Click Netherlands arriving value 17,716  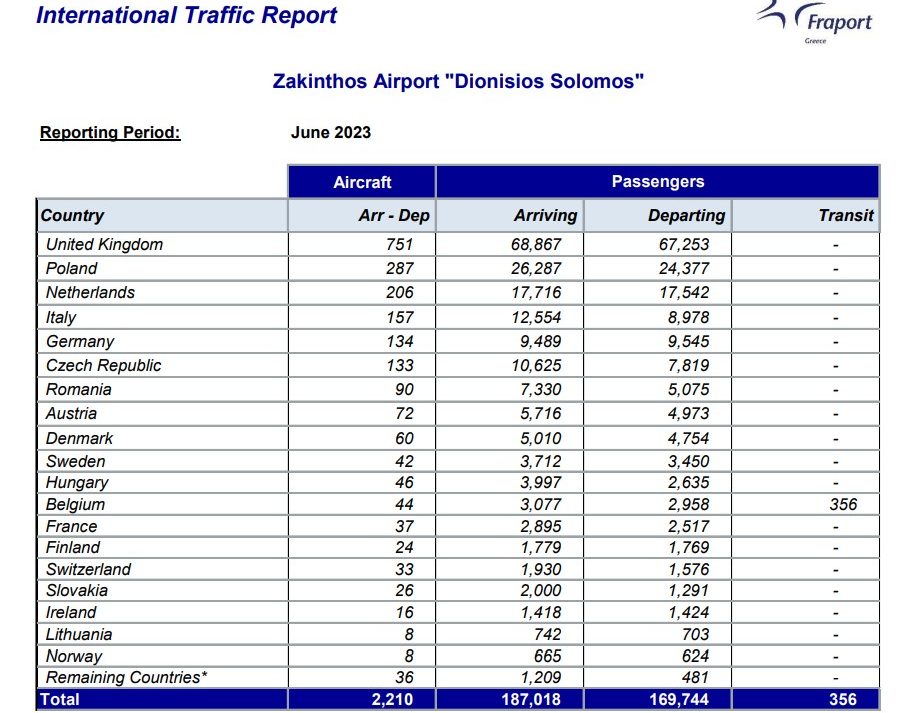coord(536,293)
